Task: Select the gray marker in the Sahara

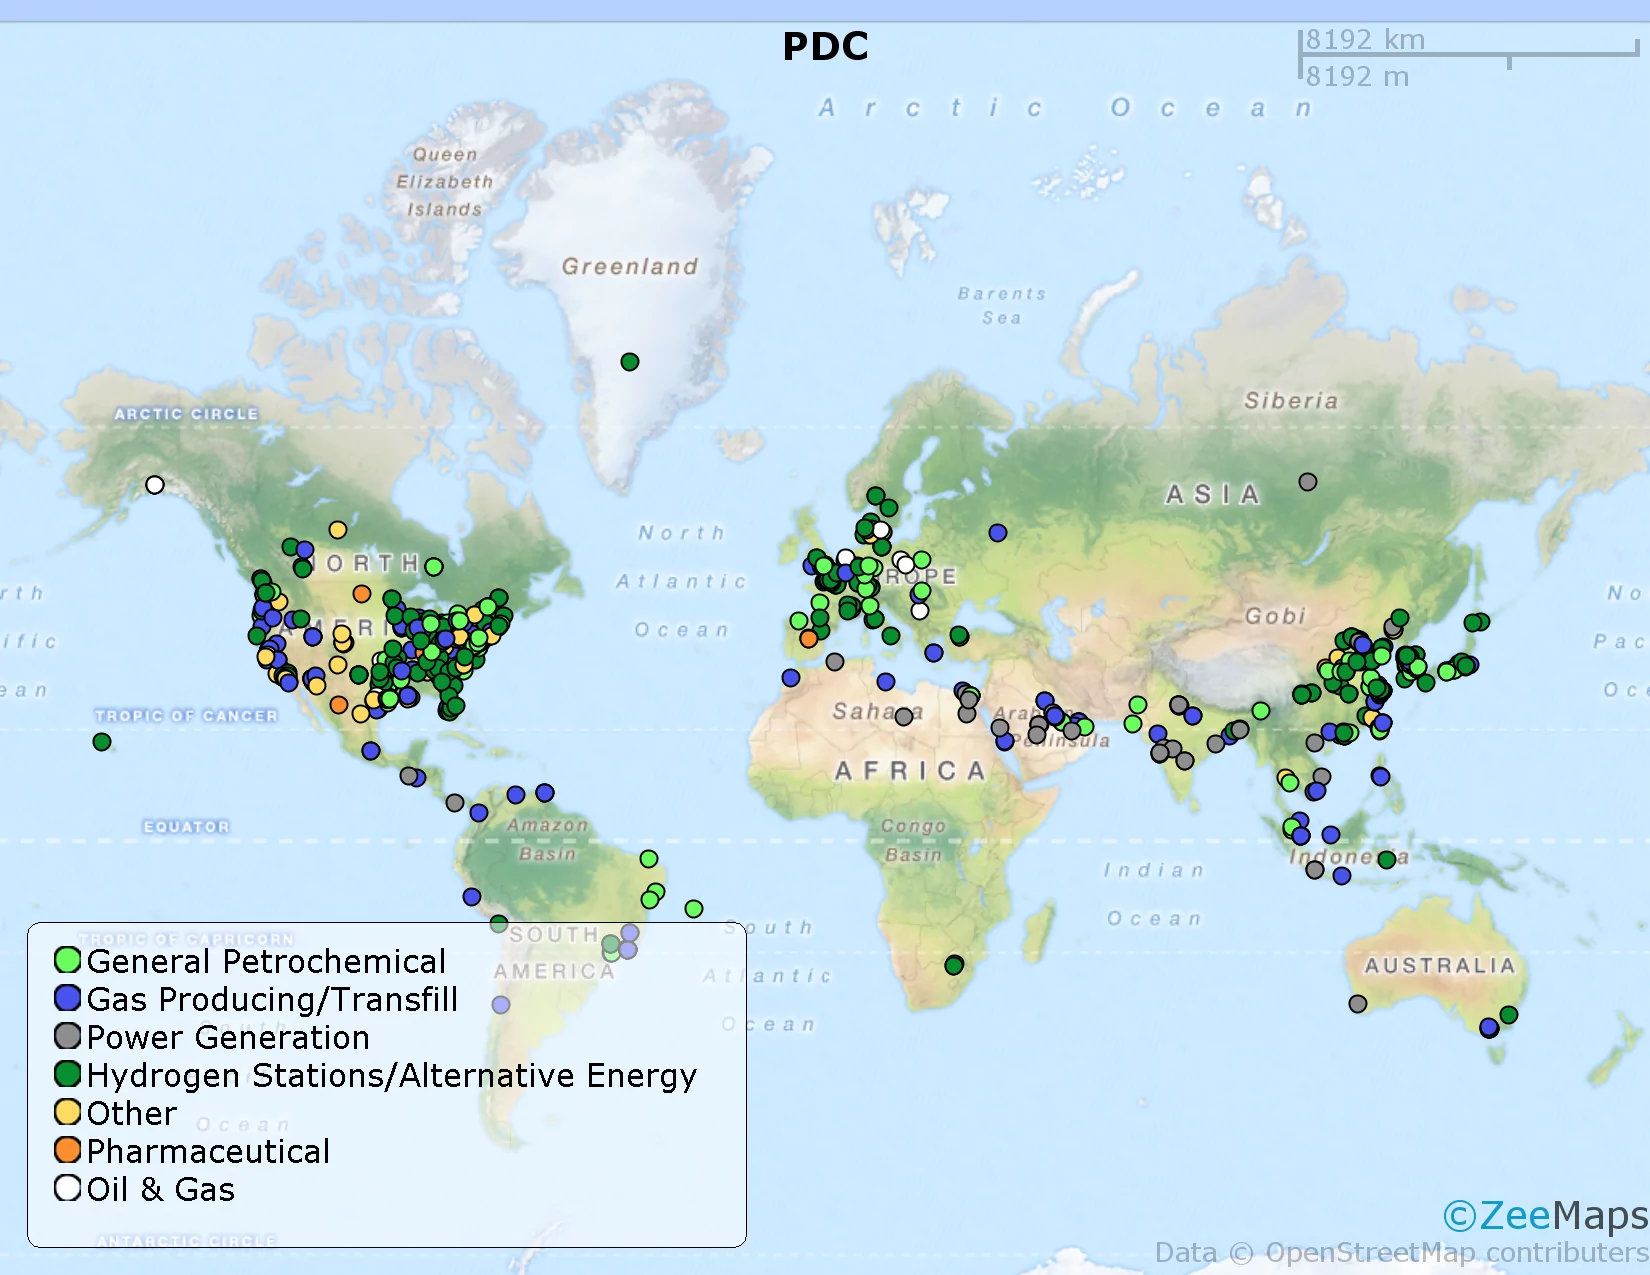Action: click(x=904, y=716)
